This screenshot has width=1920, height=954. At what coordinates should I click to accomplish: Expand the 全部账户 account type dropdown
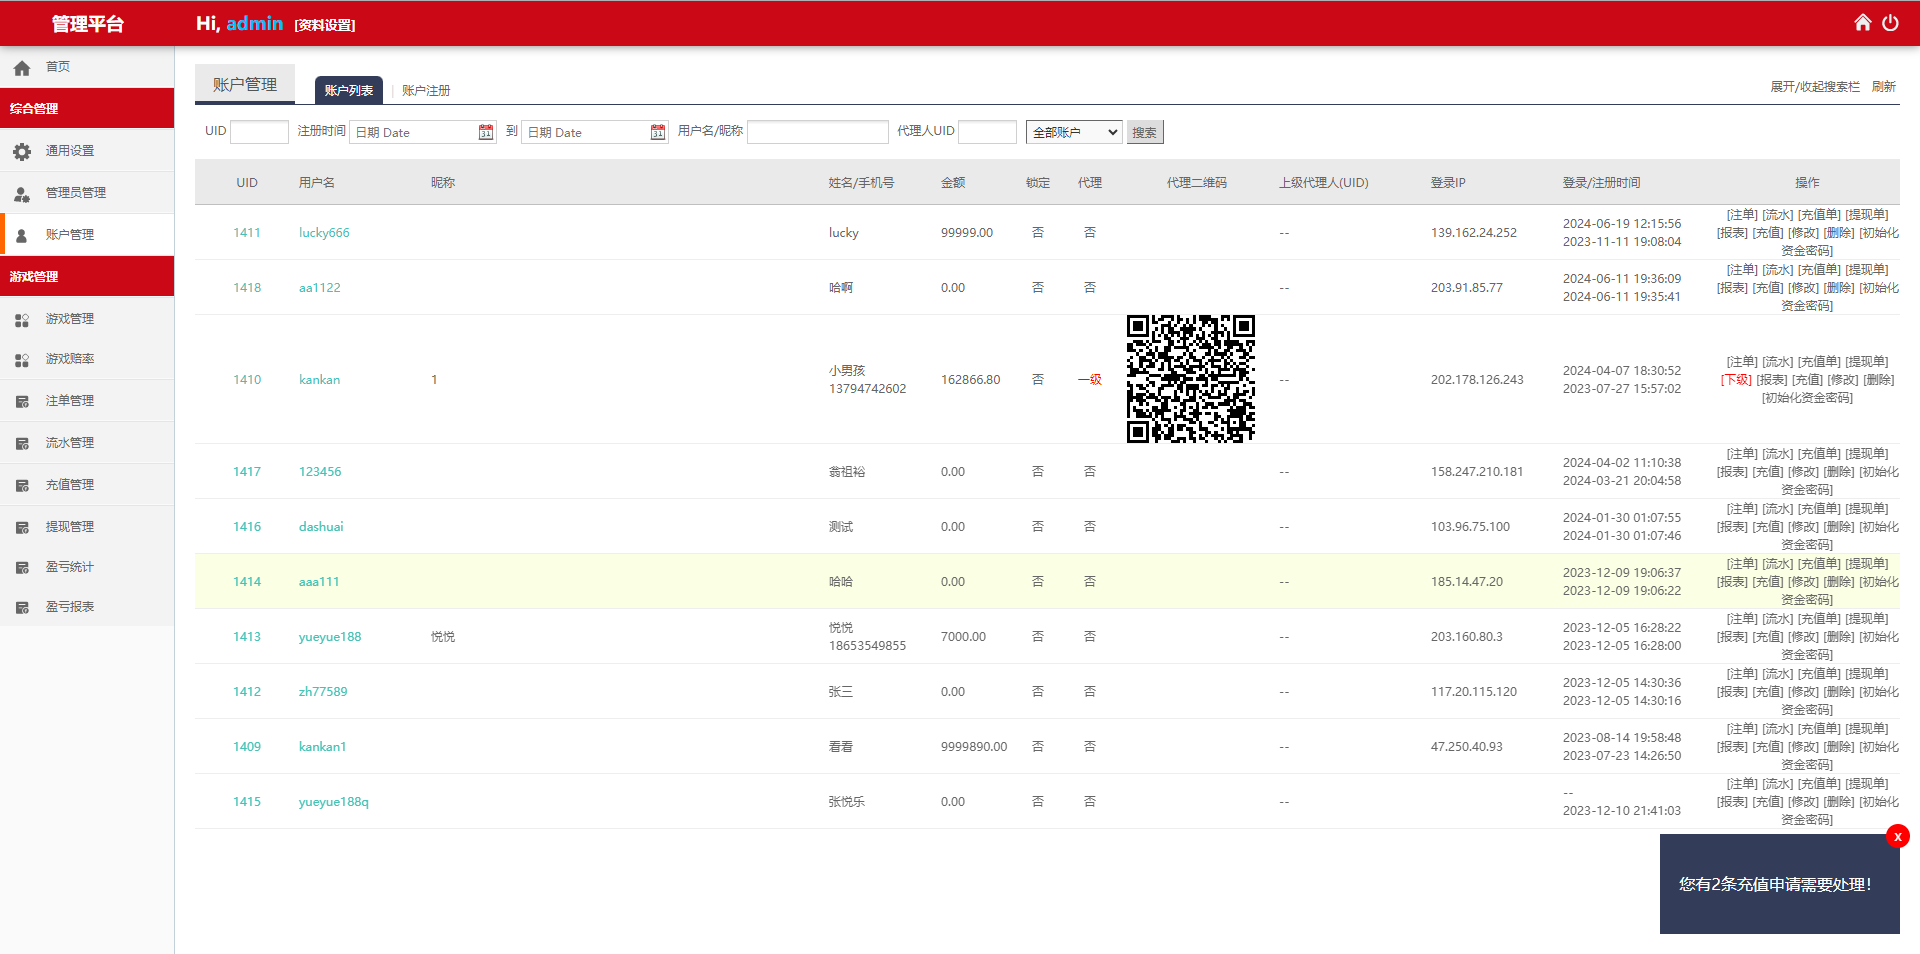pyautogui.click(x=1073, y=132)
